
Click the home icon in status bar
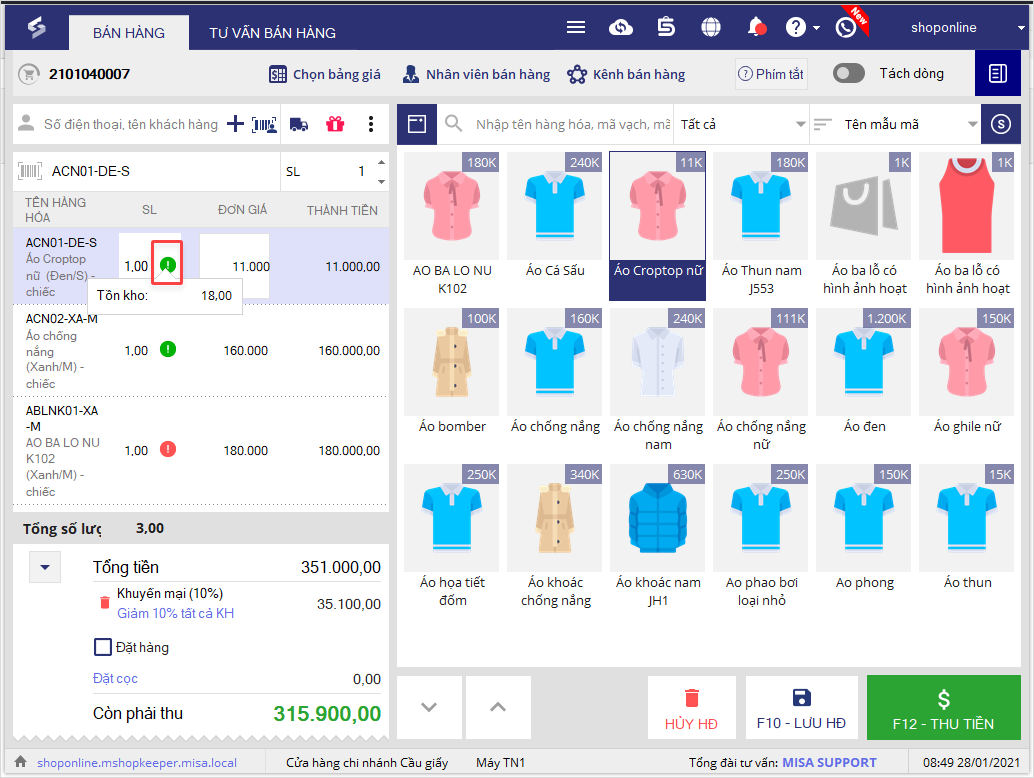[x=20, y=762]
